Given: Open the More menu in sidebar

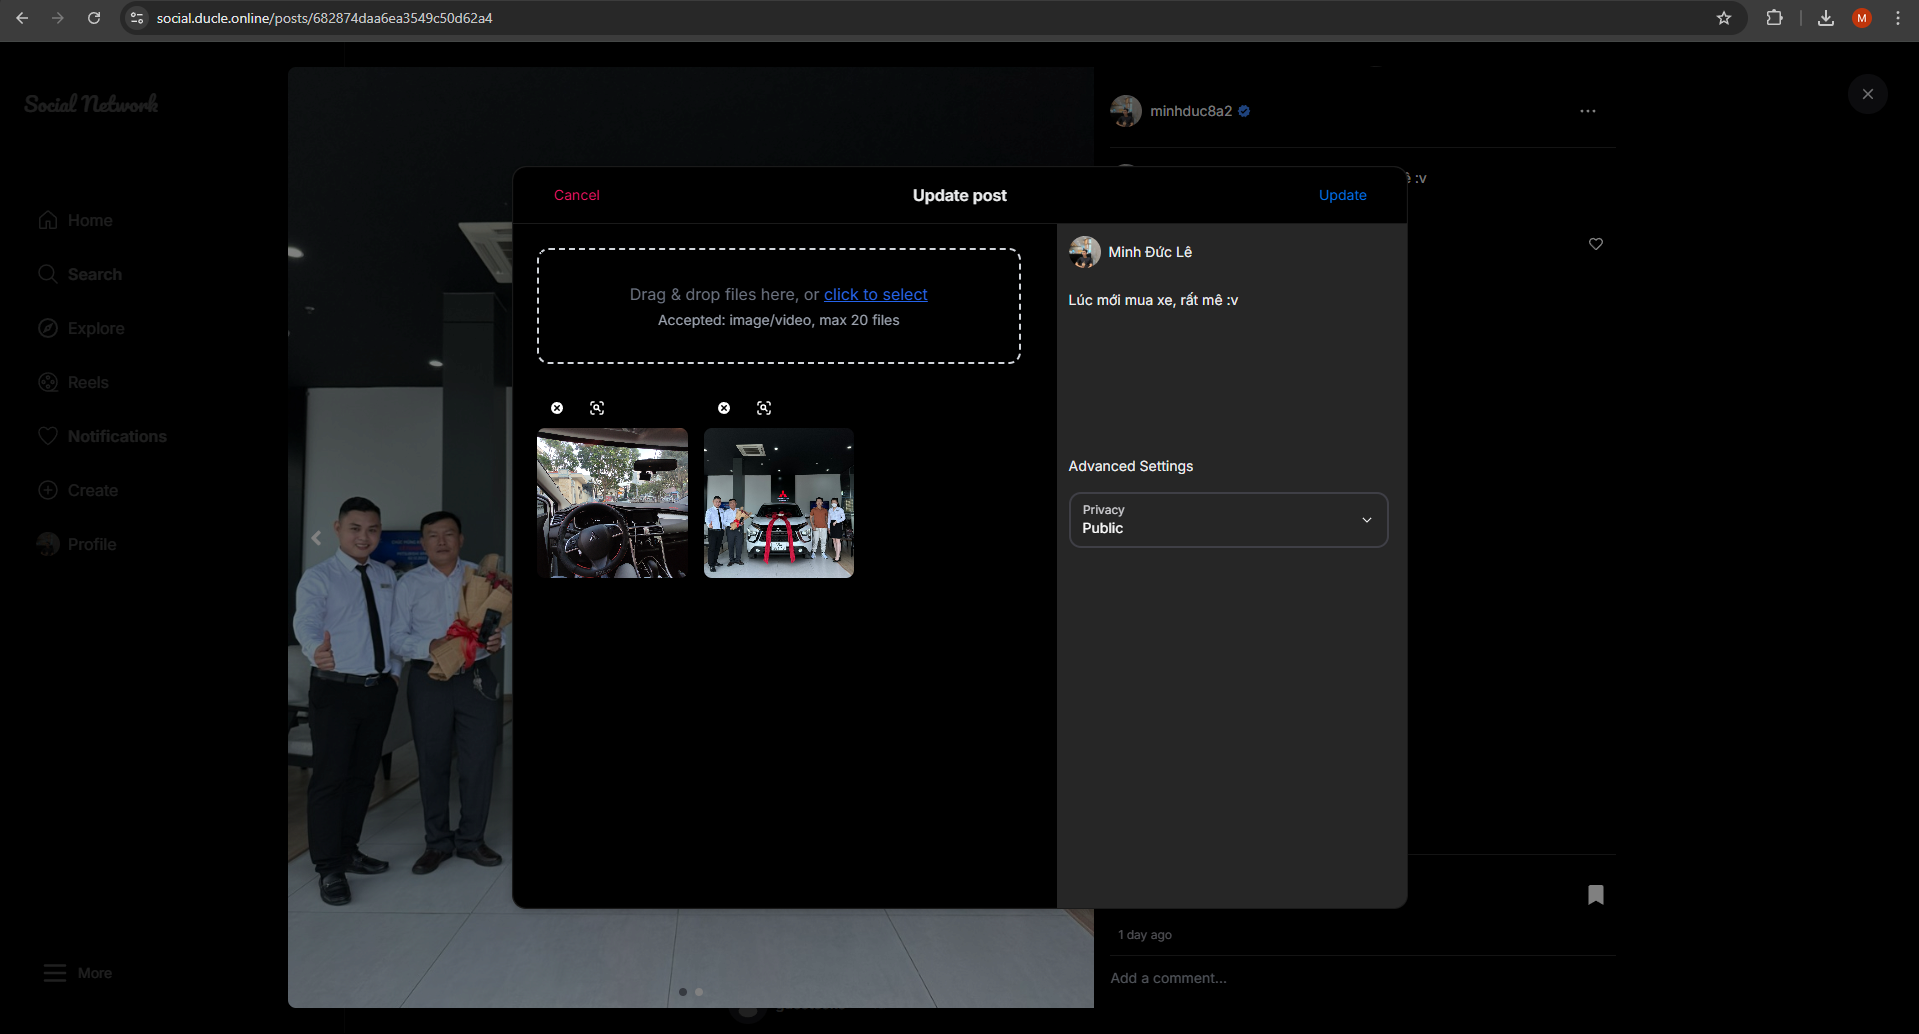Looking at the screenshot, I should point(78,973).
